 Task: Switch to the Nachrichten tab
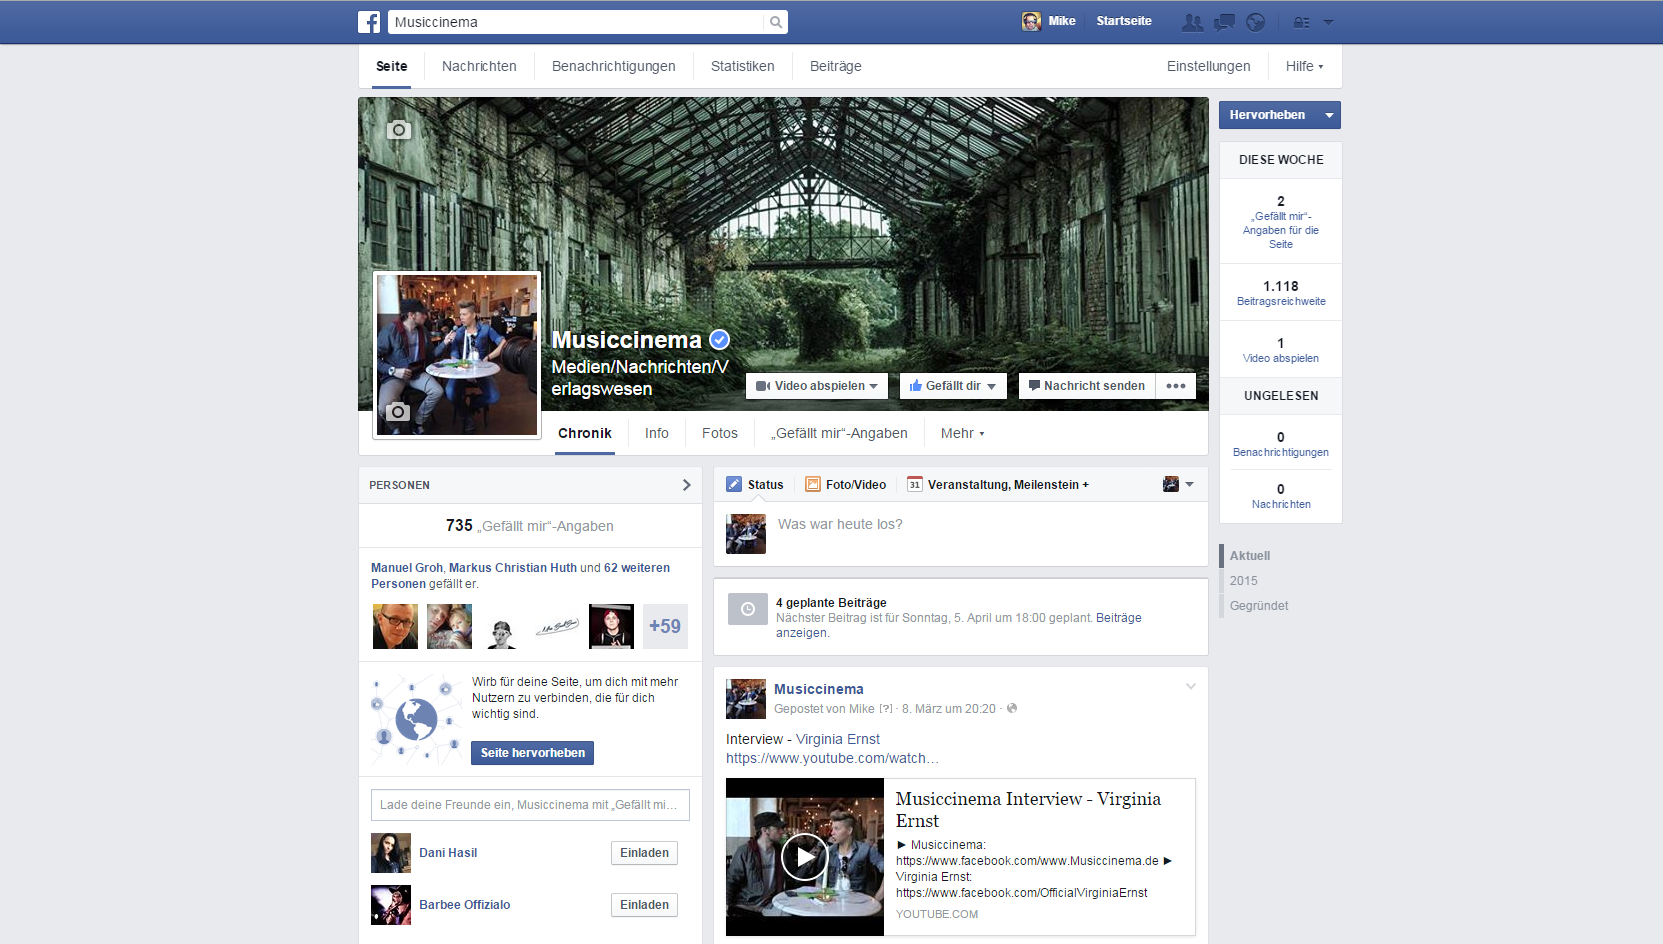(479, 66)
